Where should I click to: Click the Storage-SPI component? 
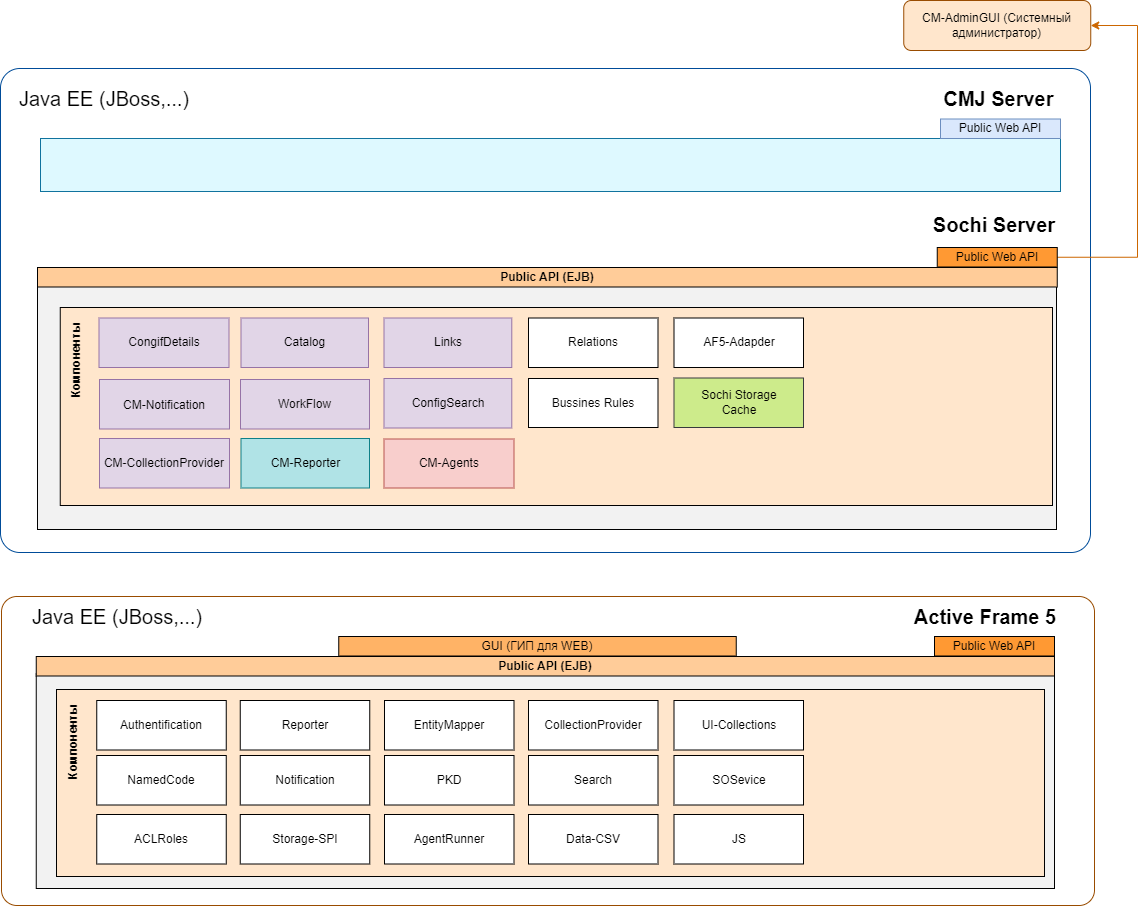pos(305,839)
